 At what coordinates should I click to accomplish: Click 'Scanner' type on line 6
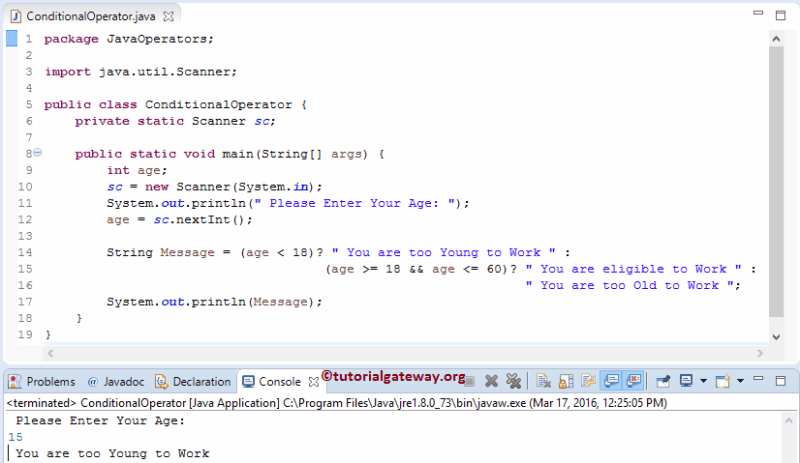(x=219, y=121)
